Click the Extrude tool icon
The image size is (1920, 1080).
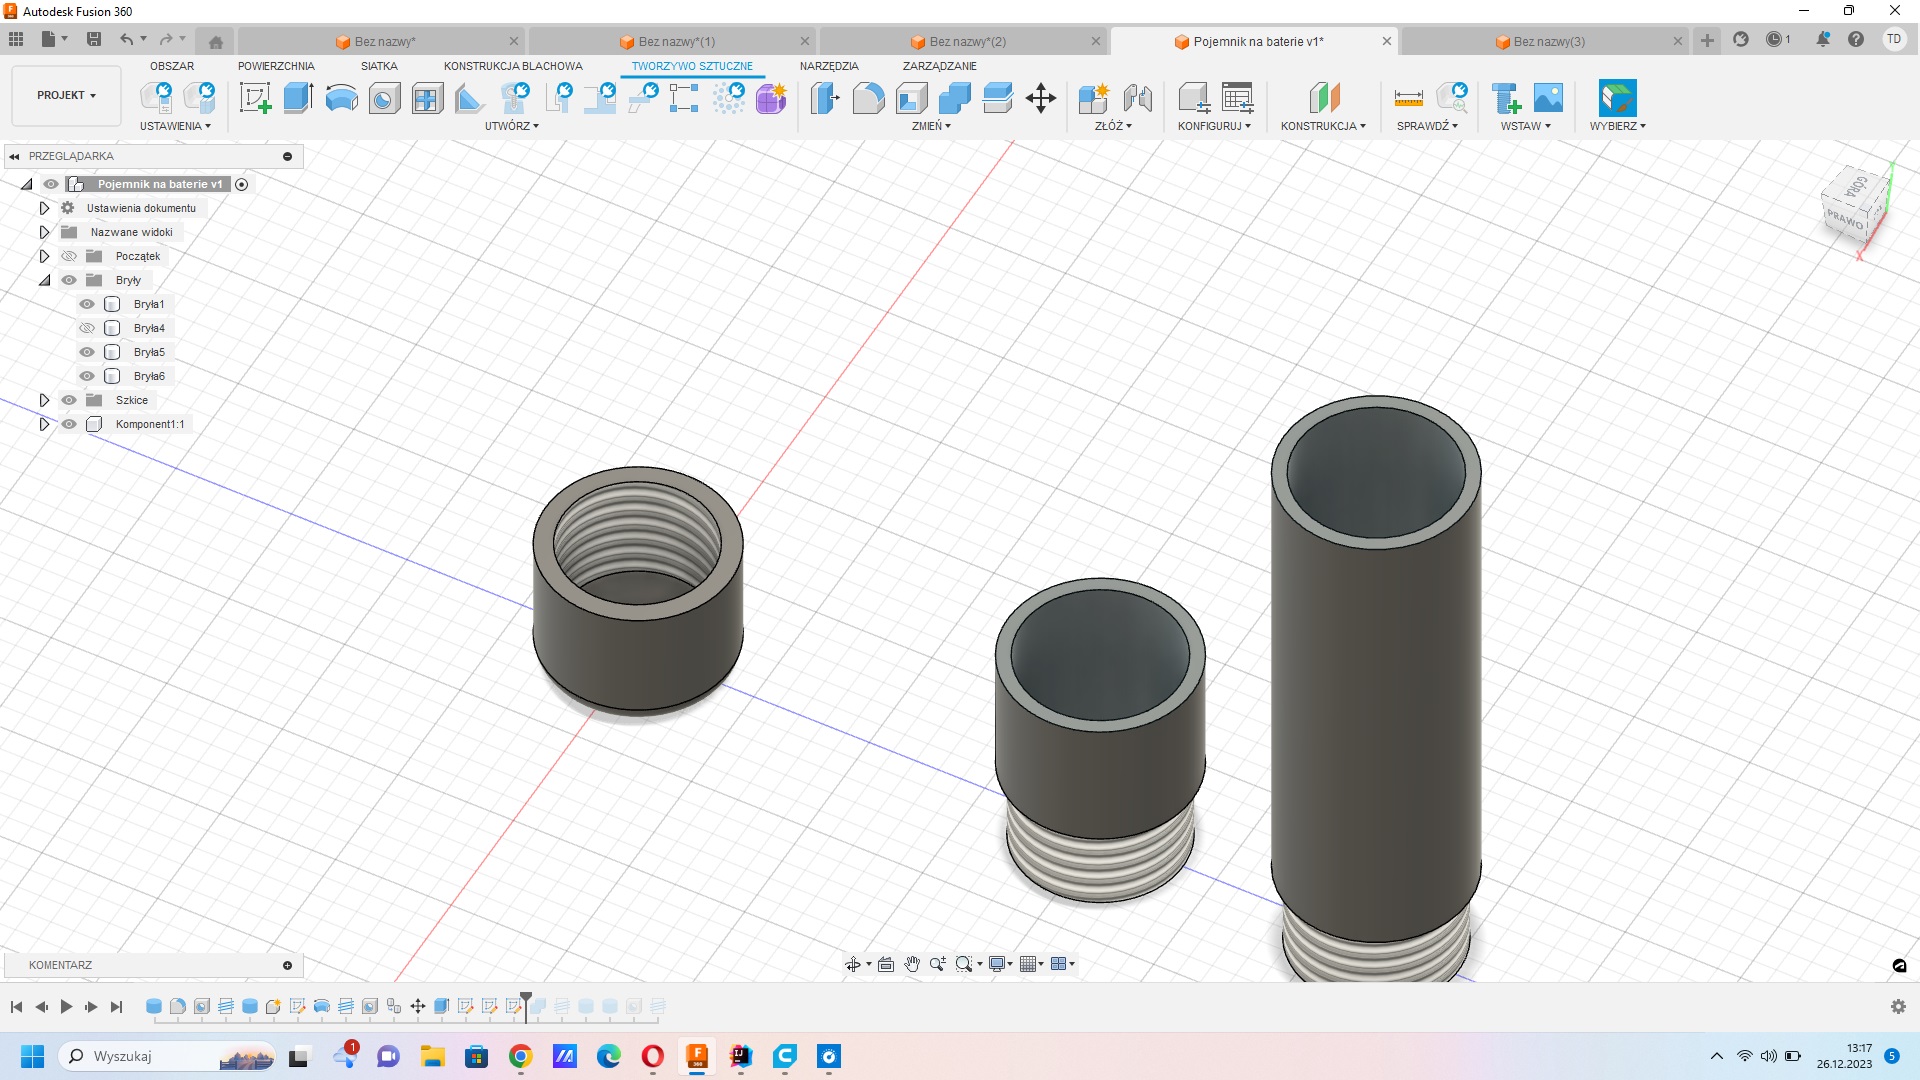(298, 98)
